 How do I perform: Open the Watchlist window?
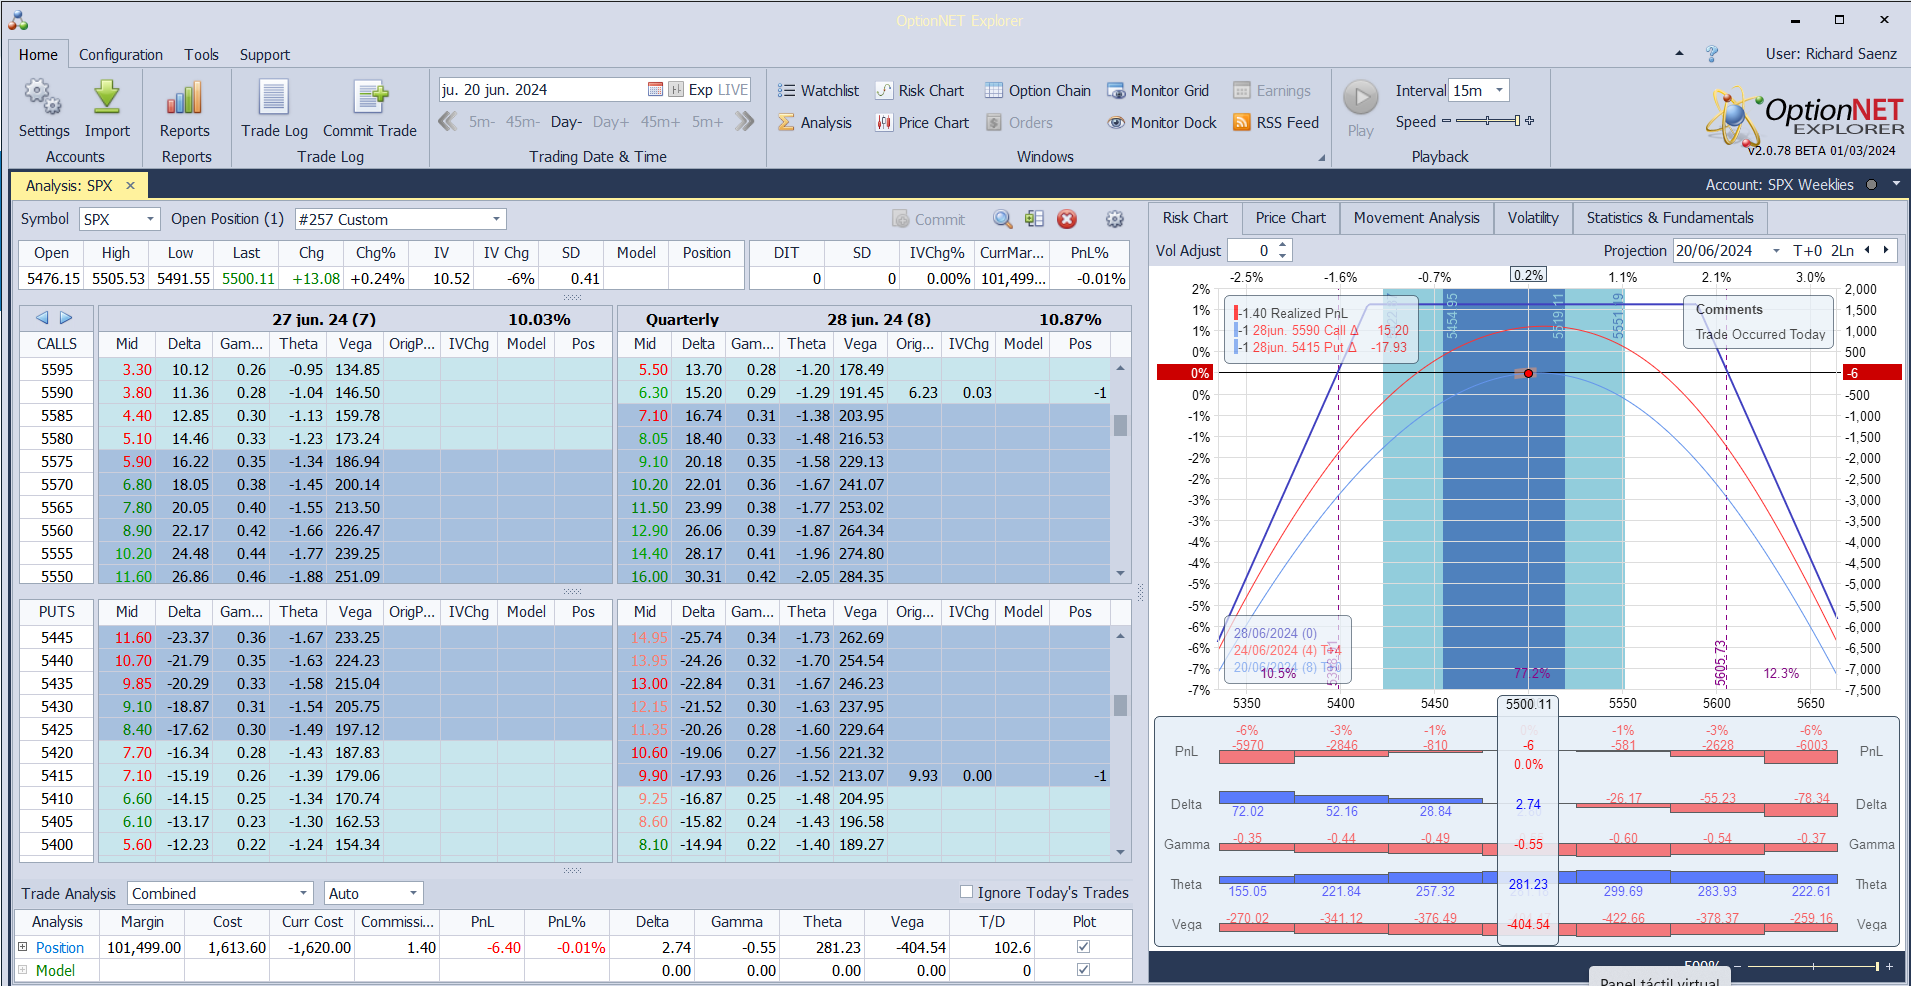[x=819, y=91]
